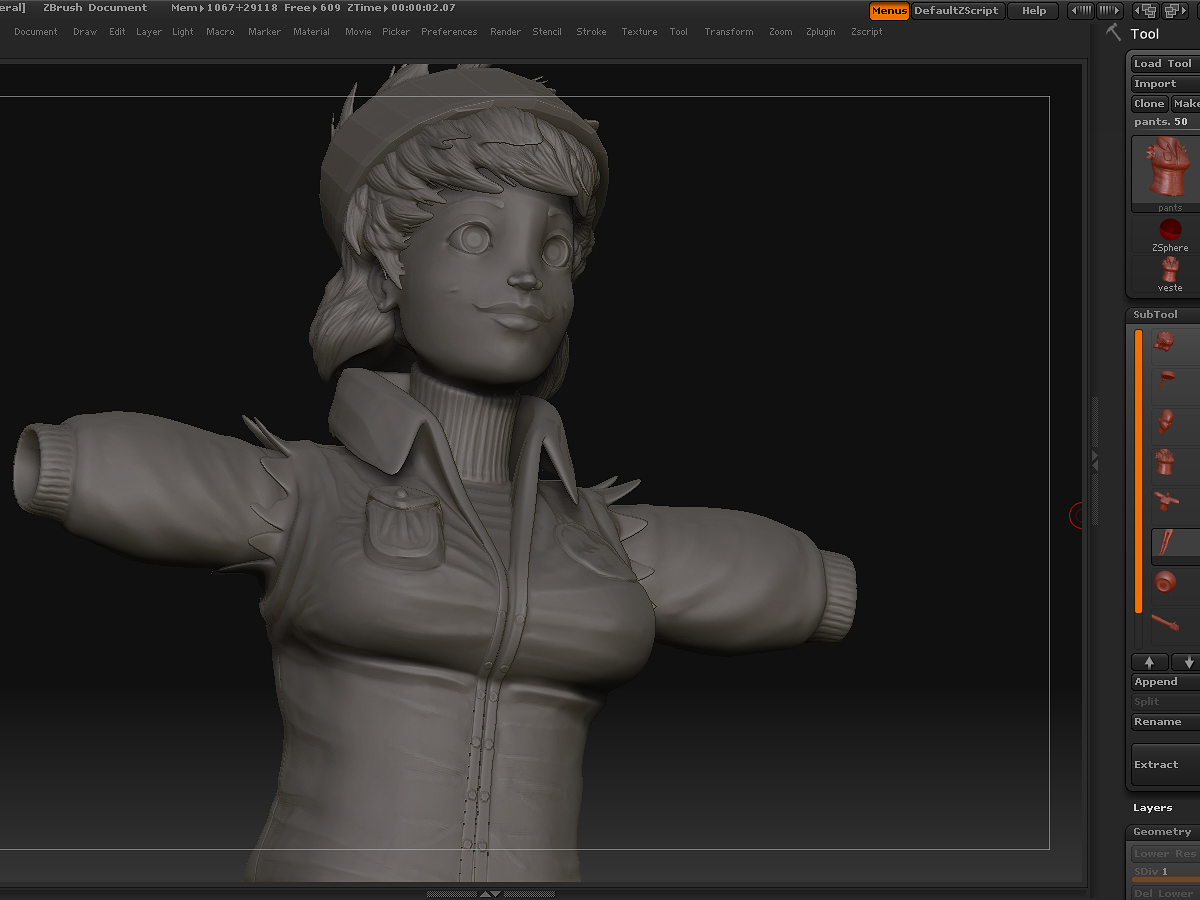Click the Append subtool button
Image resolution: width=1200 pixels, height=900 pixels.
[1165, 682]
